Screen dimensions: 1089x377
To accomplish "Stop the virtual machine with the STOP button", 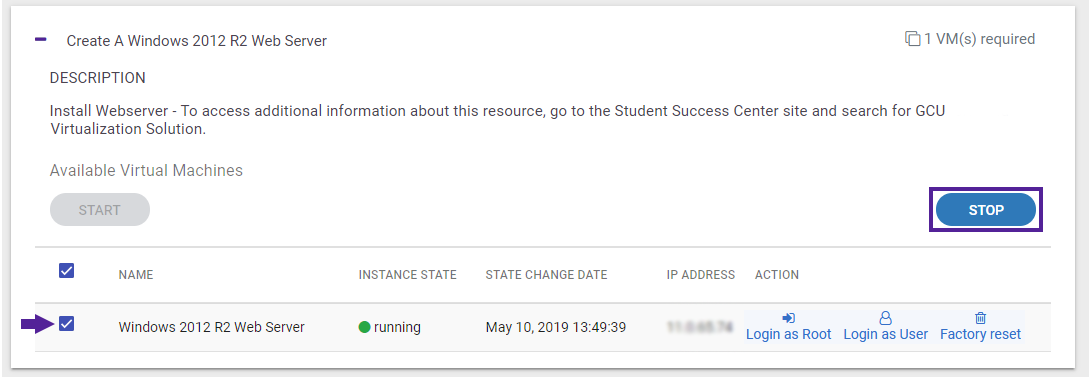I will [986, 210].
